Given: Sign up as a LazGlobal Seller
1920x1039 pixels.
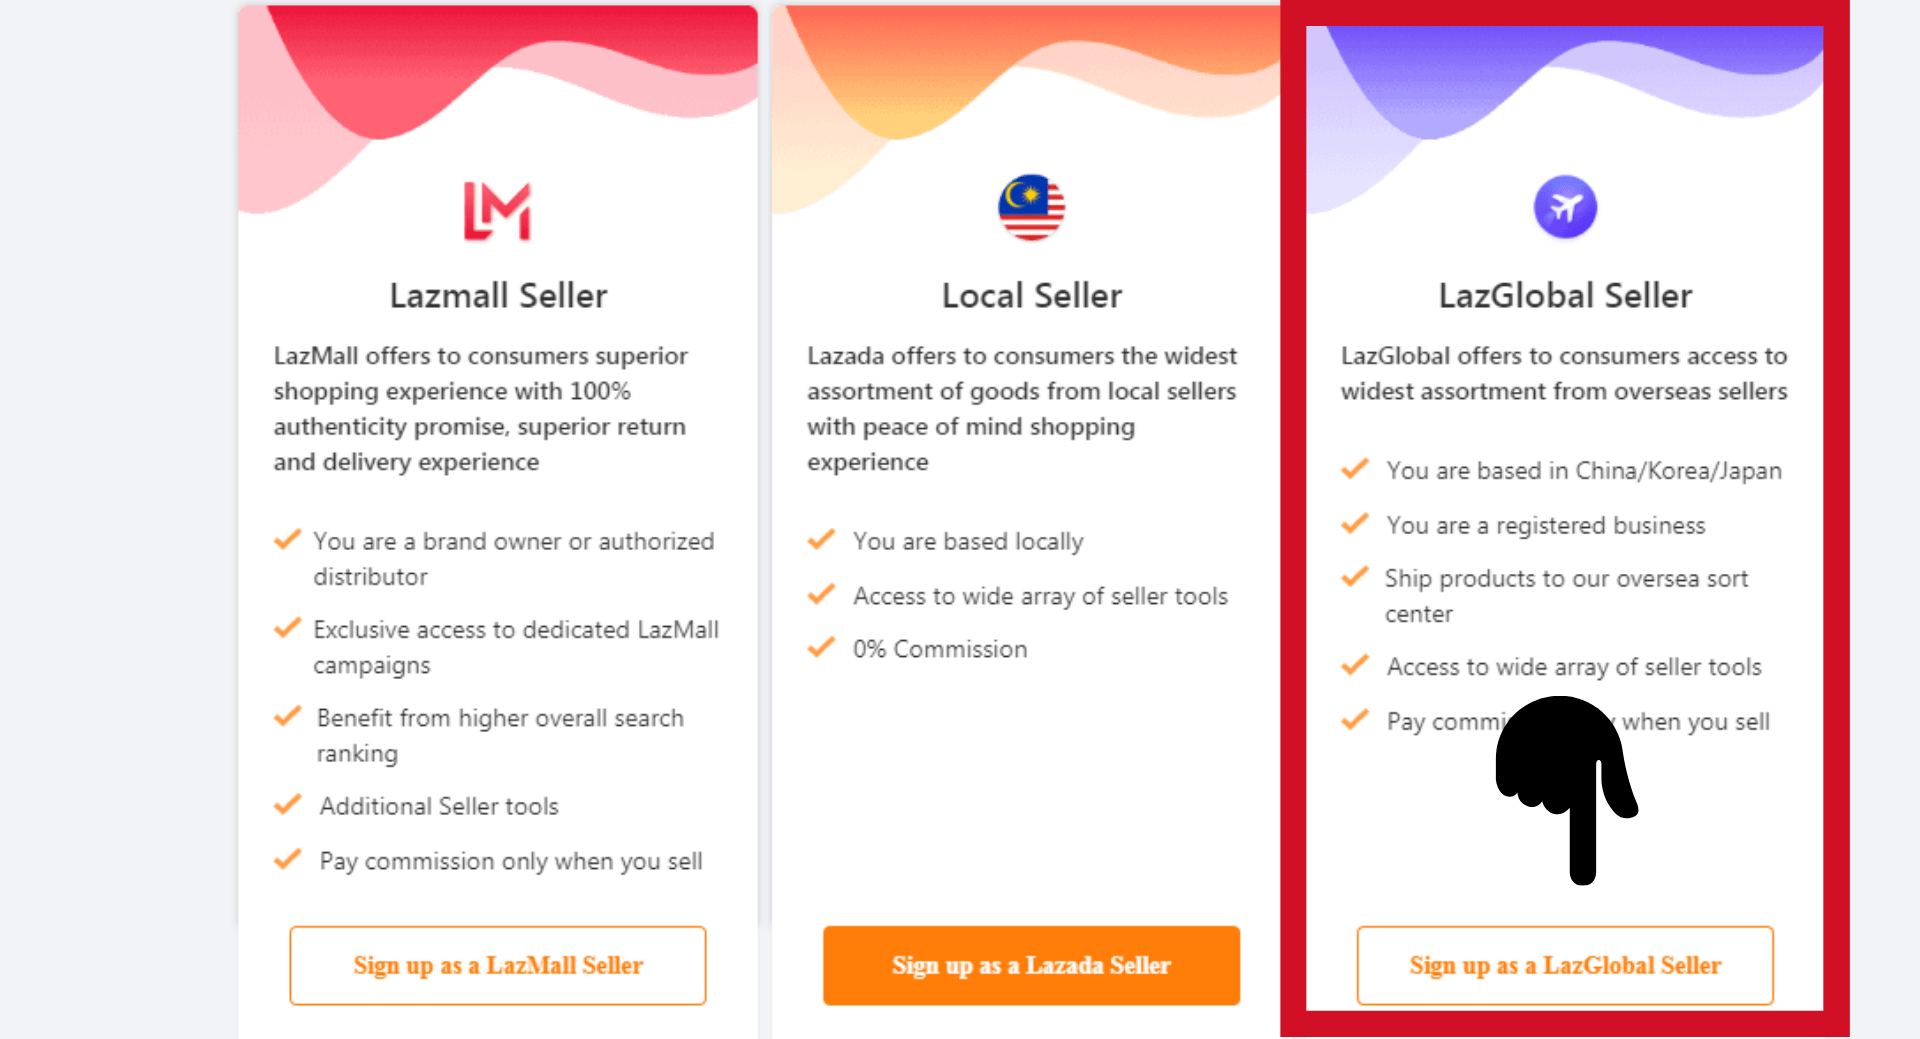Looking at the screenshot, I should [1565, 965].
